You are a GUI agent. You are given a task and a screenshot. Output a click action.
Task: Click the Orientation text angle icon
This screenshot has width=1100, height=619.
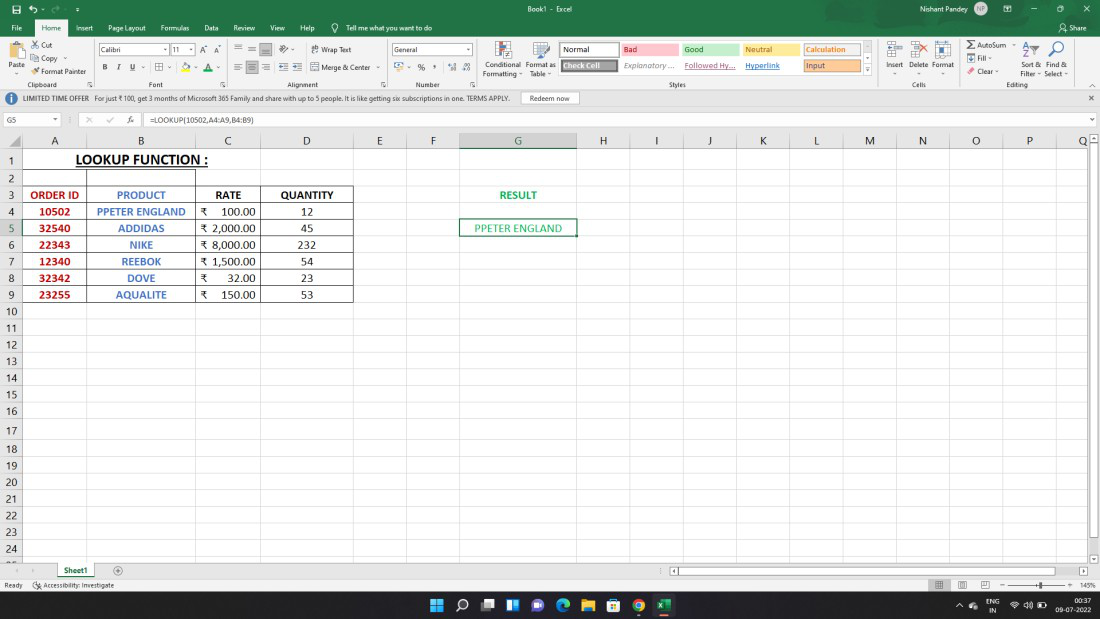coord(283,49)
